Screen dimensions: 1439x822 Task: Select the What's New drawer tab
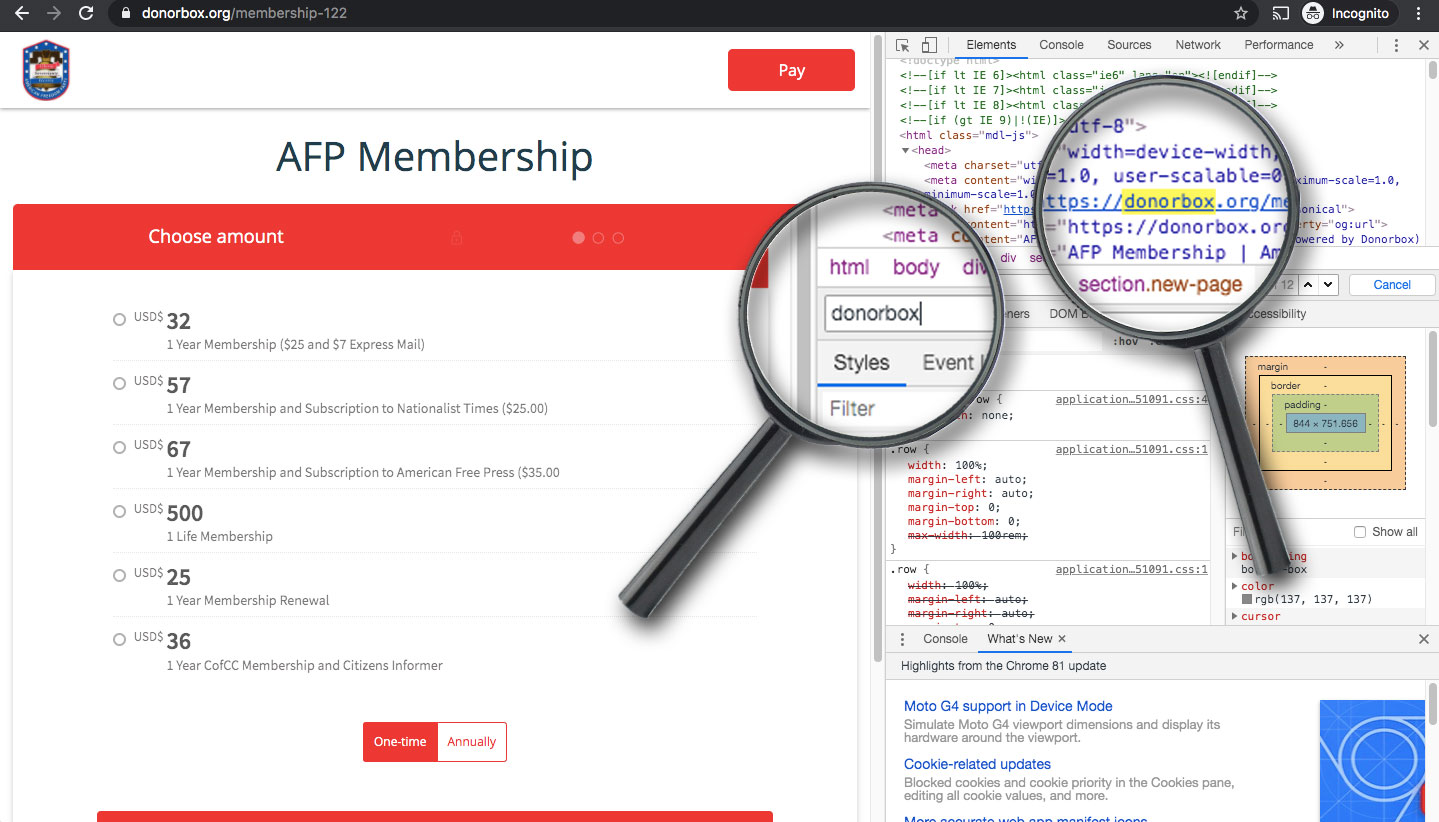click(x=1020, y=639)
